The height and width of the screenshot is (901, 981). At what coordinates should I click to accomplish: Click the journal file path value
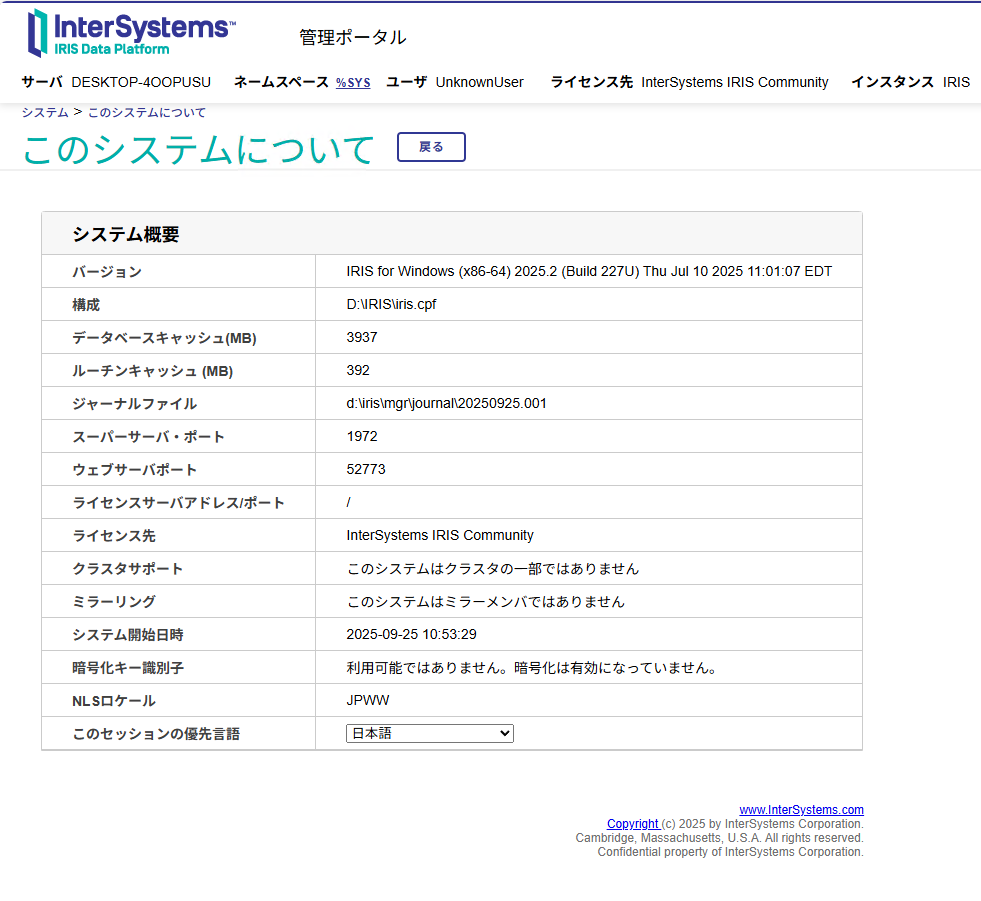tap(446, 404)
